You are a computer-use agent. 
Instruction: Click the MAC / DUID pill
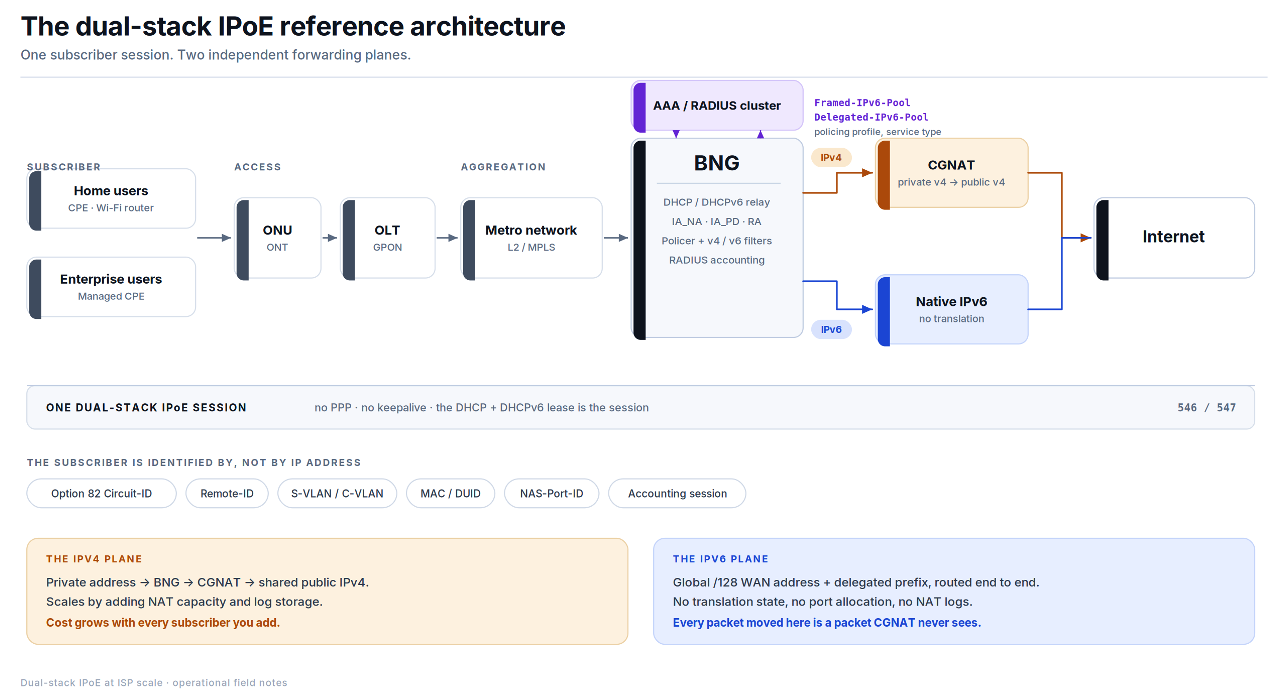(x=450, y=493)
